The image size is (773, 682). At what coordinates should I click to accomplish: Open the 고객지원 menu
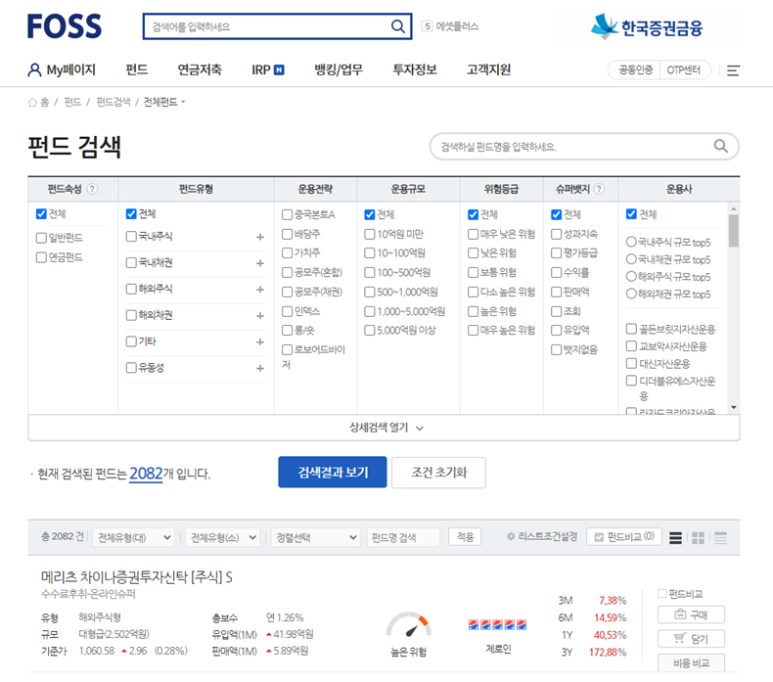(489, 70)
